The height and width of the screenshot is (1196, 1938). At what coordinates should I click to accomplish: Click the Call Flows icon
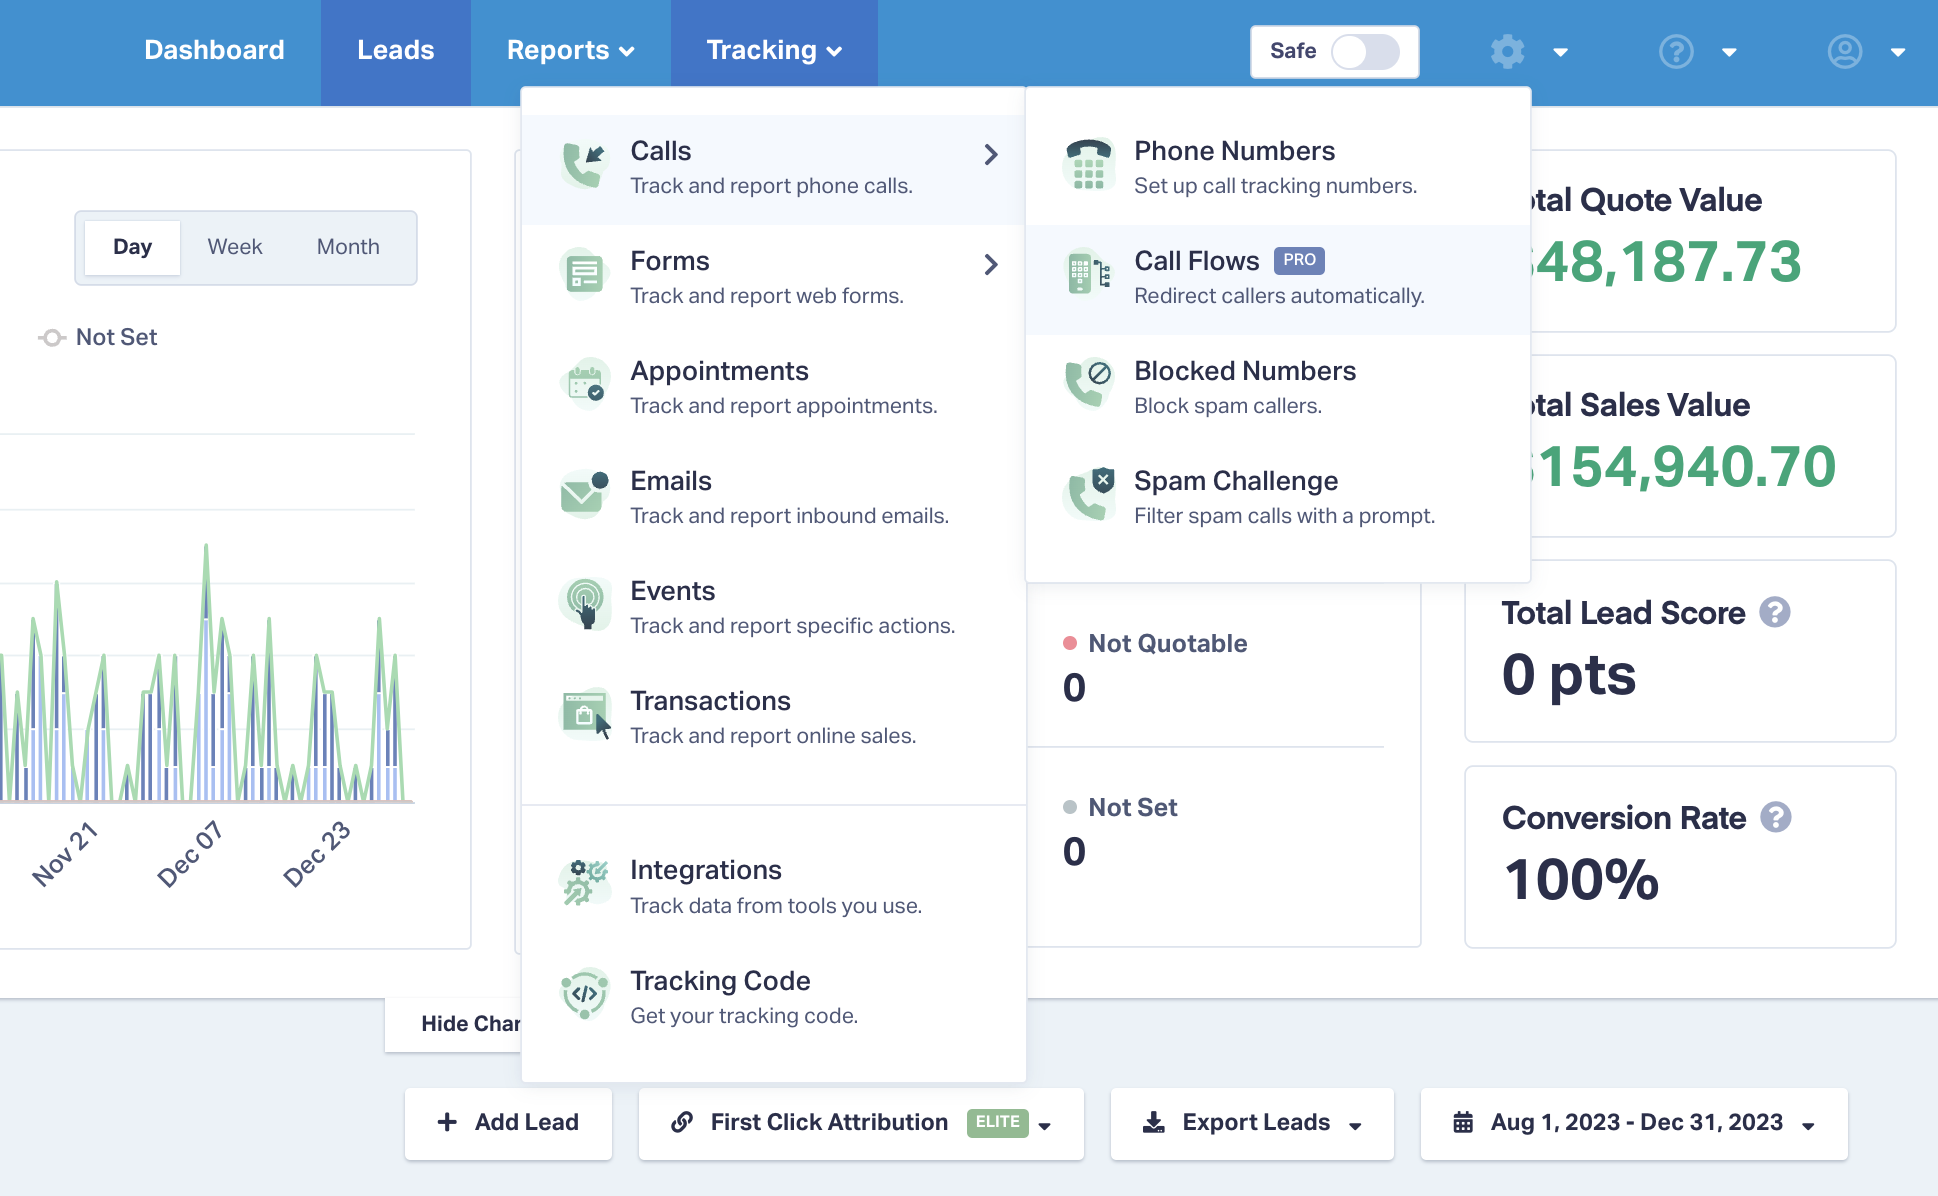point(1088,272)
